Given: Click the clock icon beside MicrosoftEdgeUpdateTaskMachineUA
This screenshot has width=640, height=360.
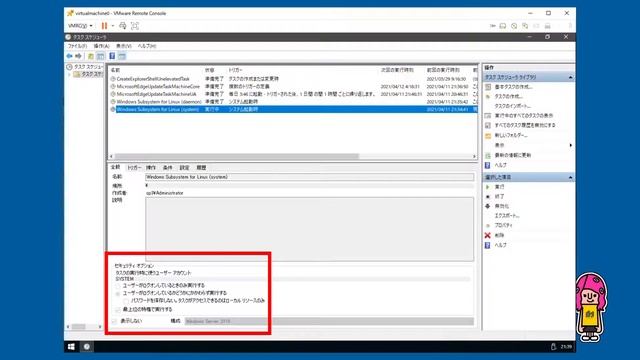Looking at the screenshot, I should pyautogui.click(x=113, y=94).
